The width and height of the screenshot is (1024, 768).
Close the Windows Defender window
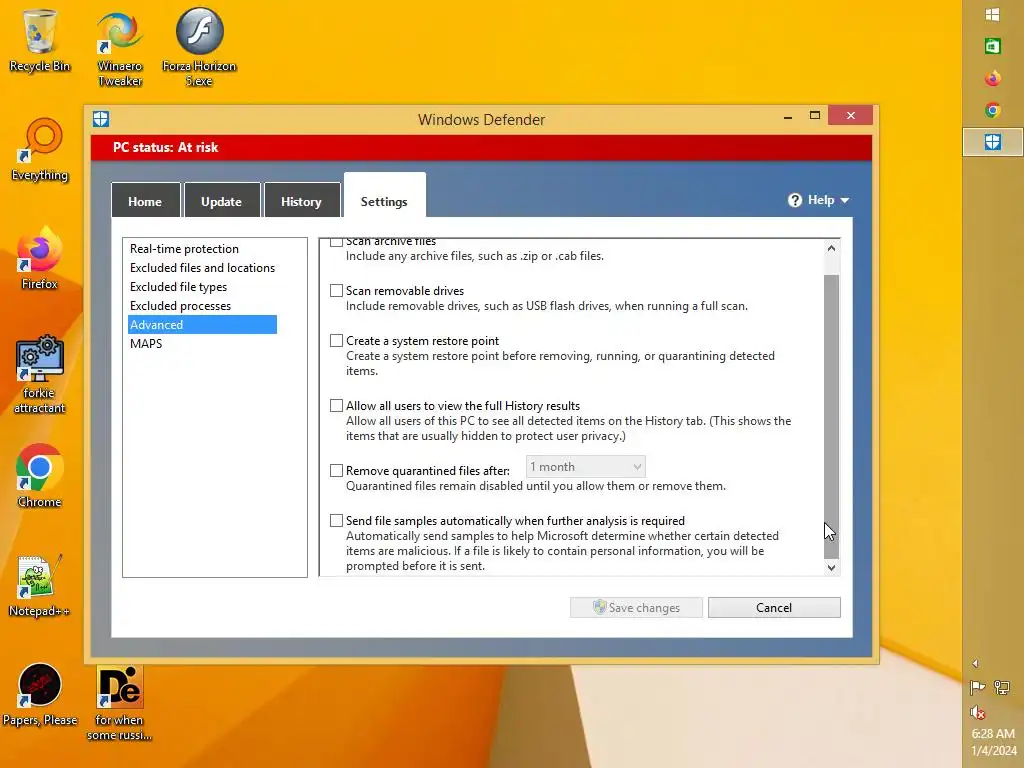850,116
